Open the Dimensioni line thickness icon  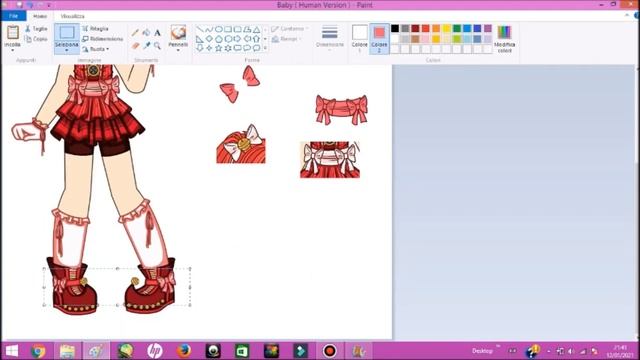click(329, 32)
